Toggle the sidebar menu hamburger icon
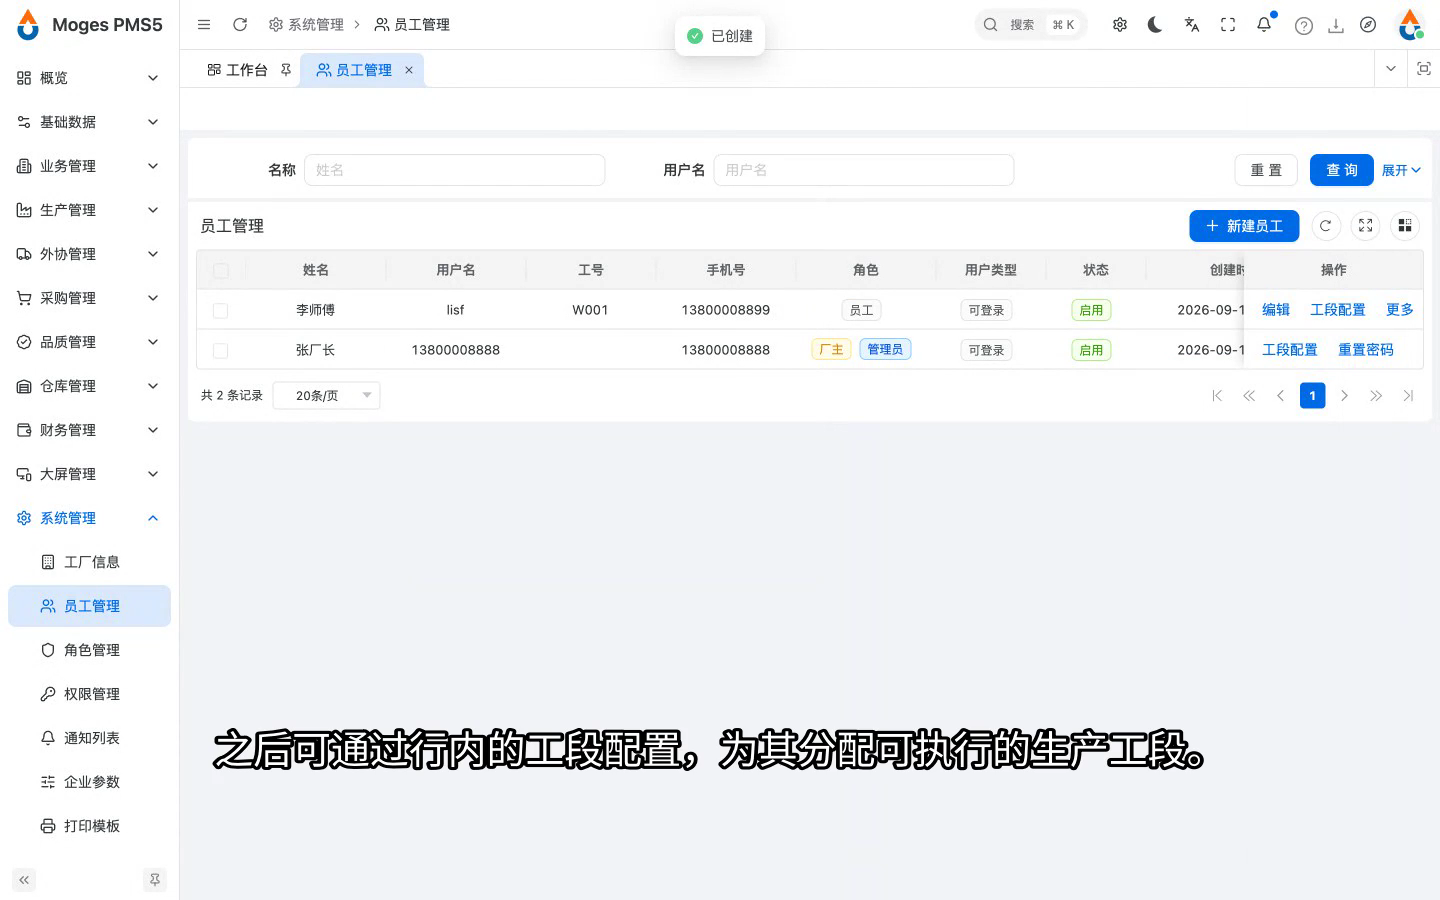Screen dimensions: 1440x900 (204, 25)
